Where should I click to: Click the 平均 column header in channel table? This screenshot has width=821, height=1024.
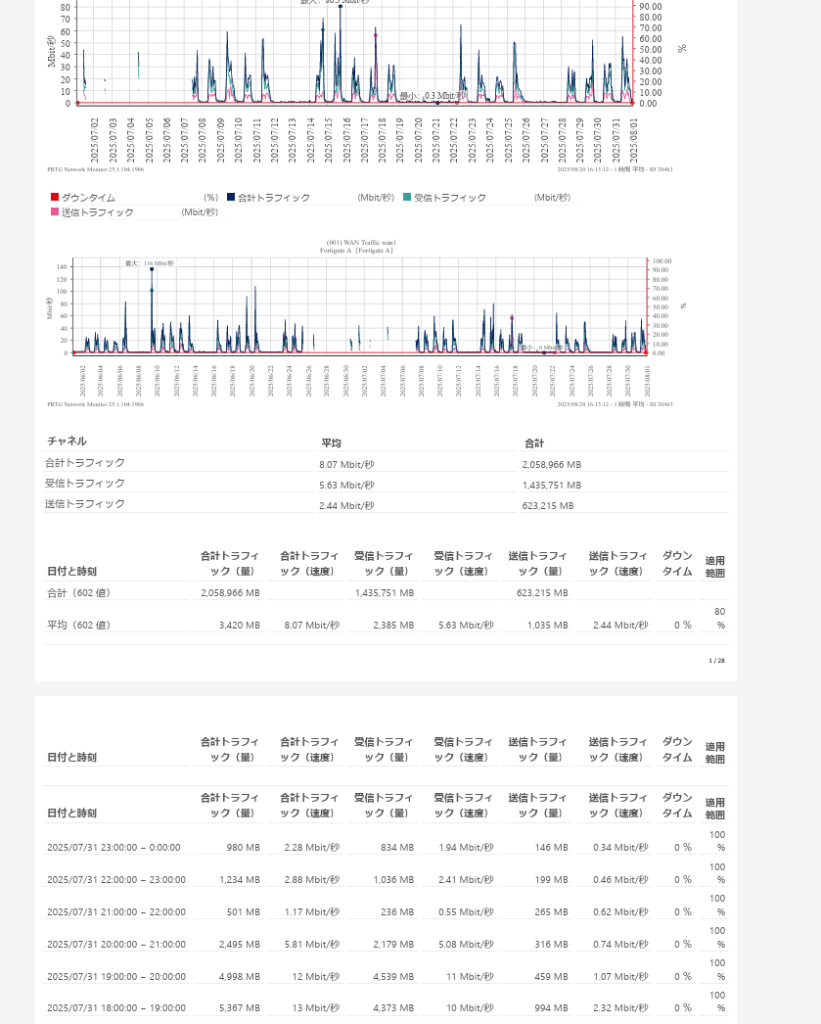pyautogui.click(x=331, y=443)
